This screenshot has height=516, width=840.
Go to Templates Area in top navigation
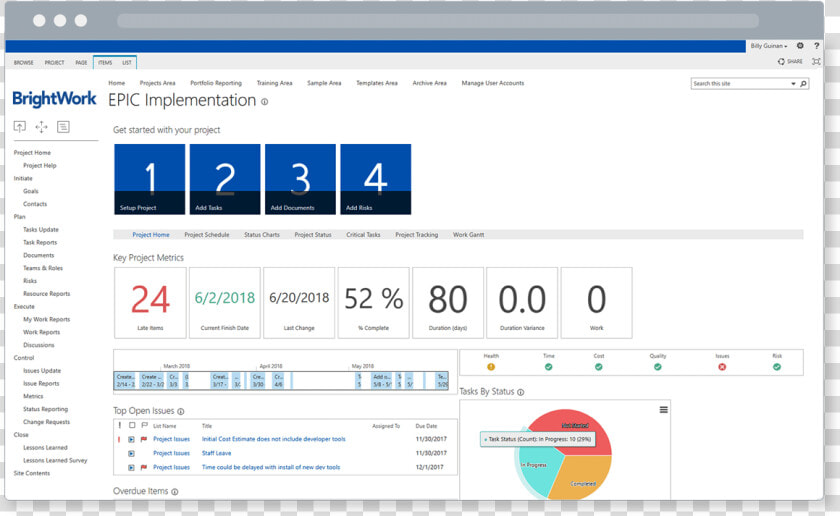377,83
